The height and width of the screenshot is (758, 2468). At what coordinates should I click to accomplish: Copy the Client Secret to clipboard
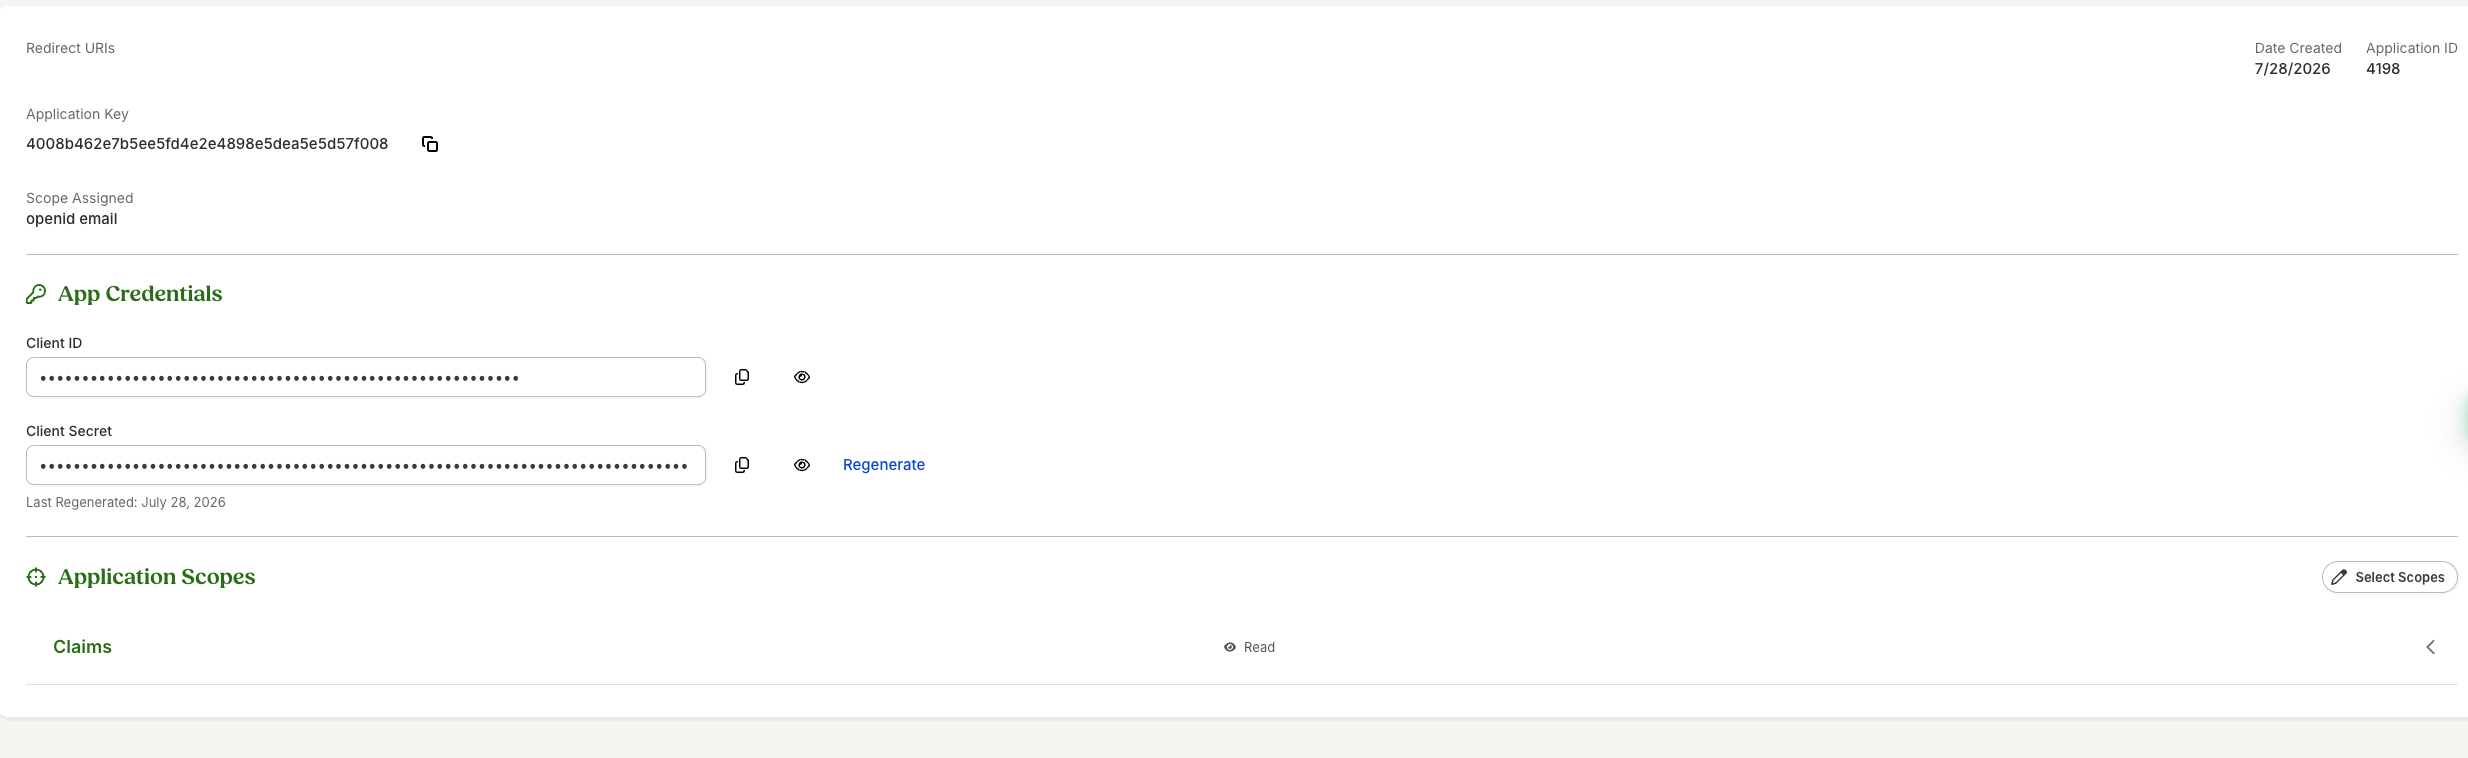click(742, 465)
